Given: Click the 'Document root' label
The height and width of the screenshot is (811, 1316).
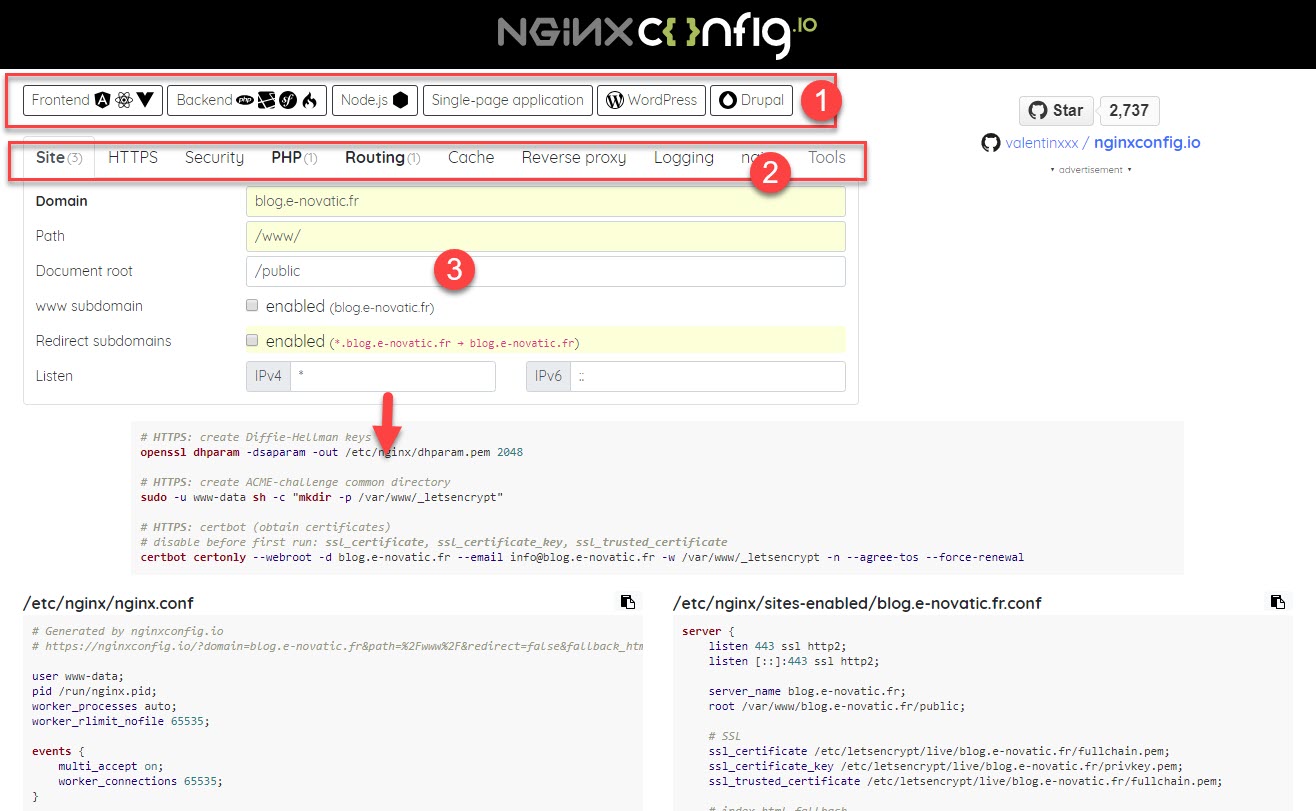Looking at the screenshot, I should click(84, 271).
